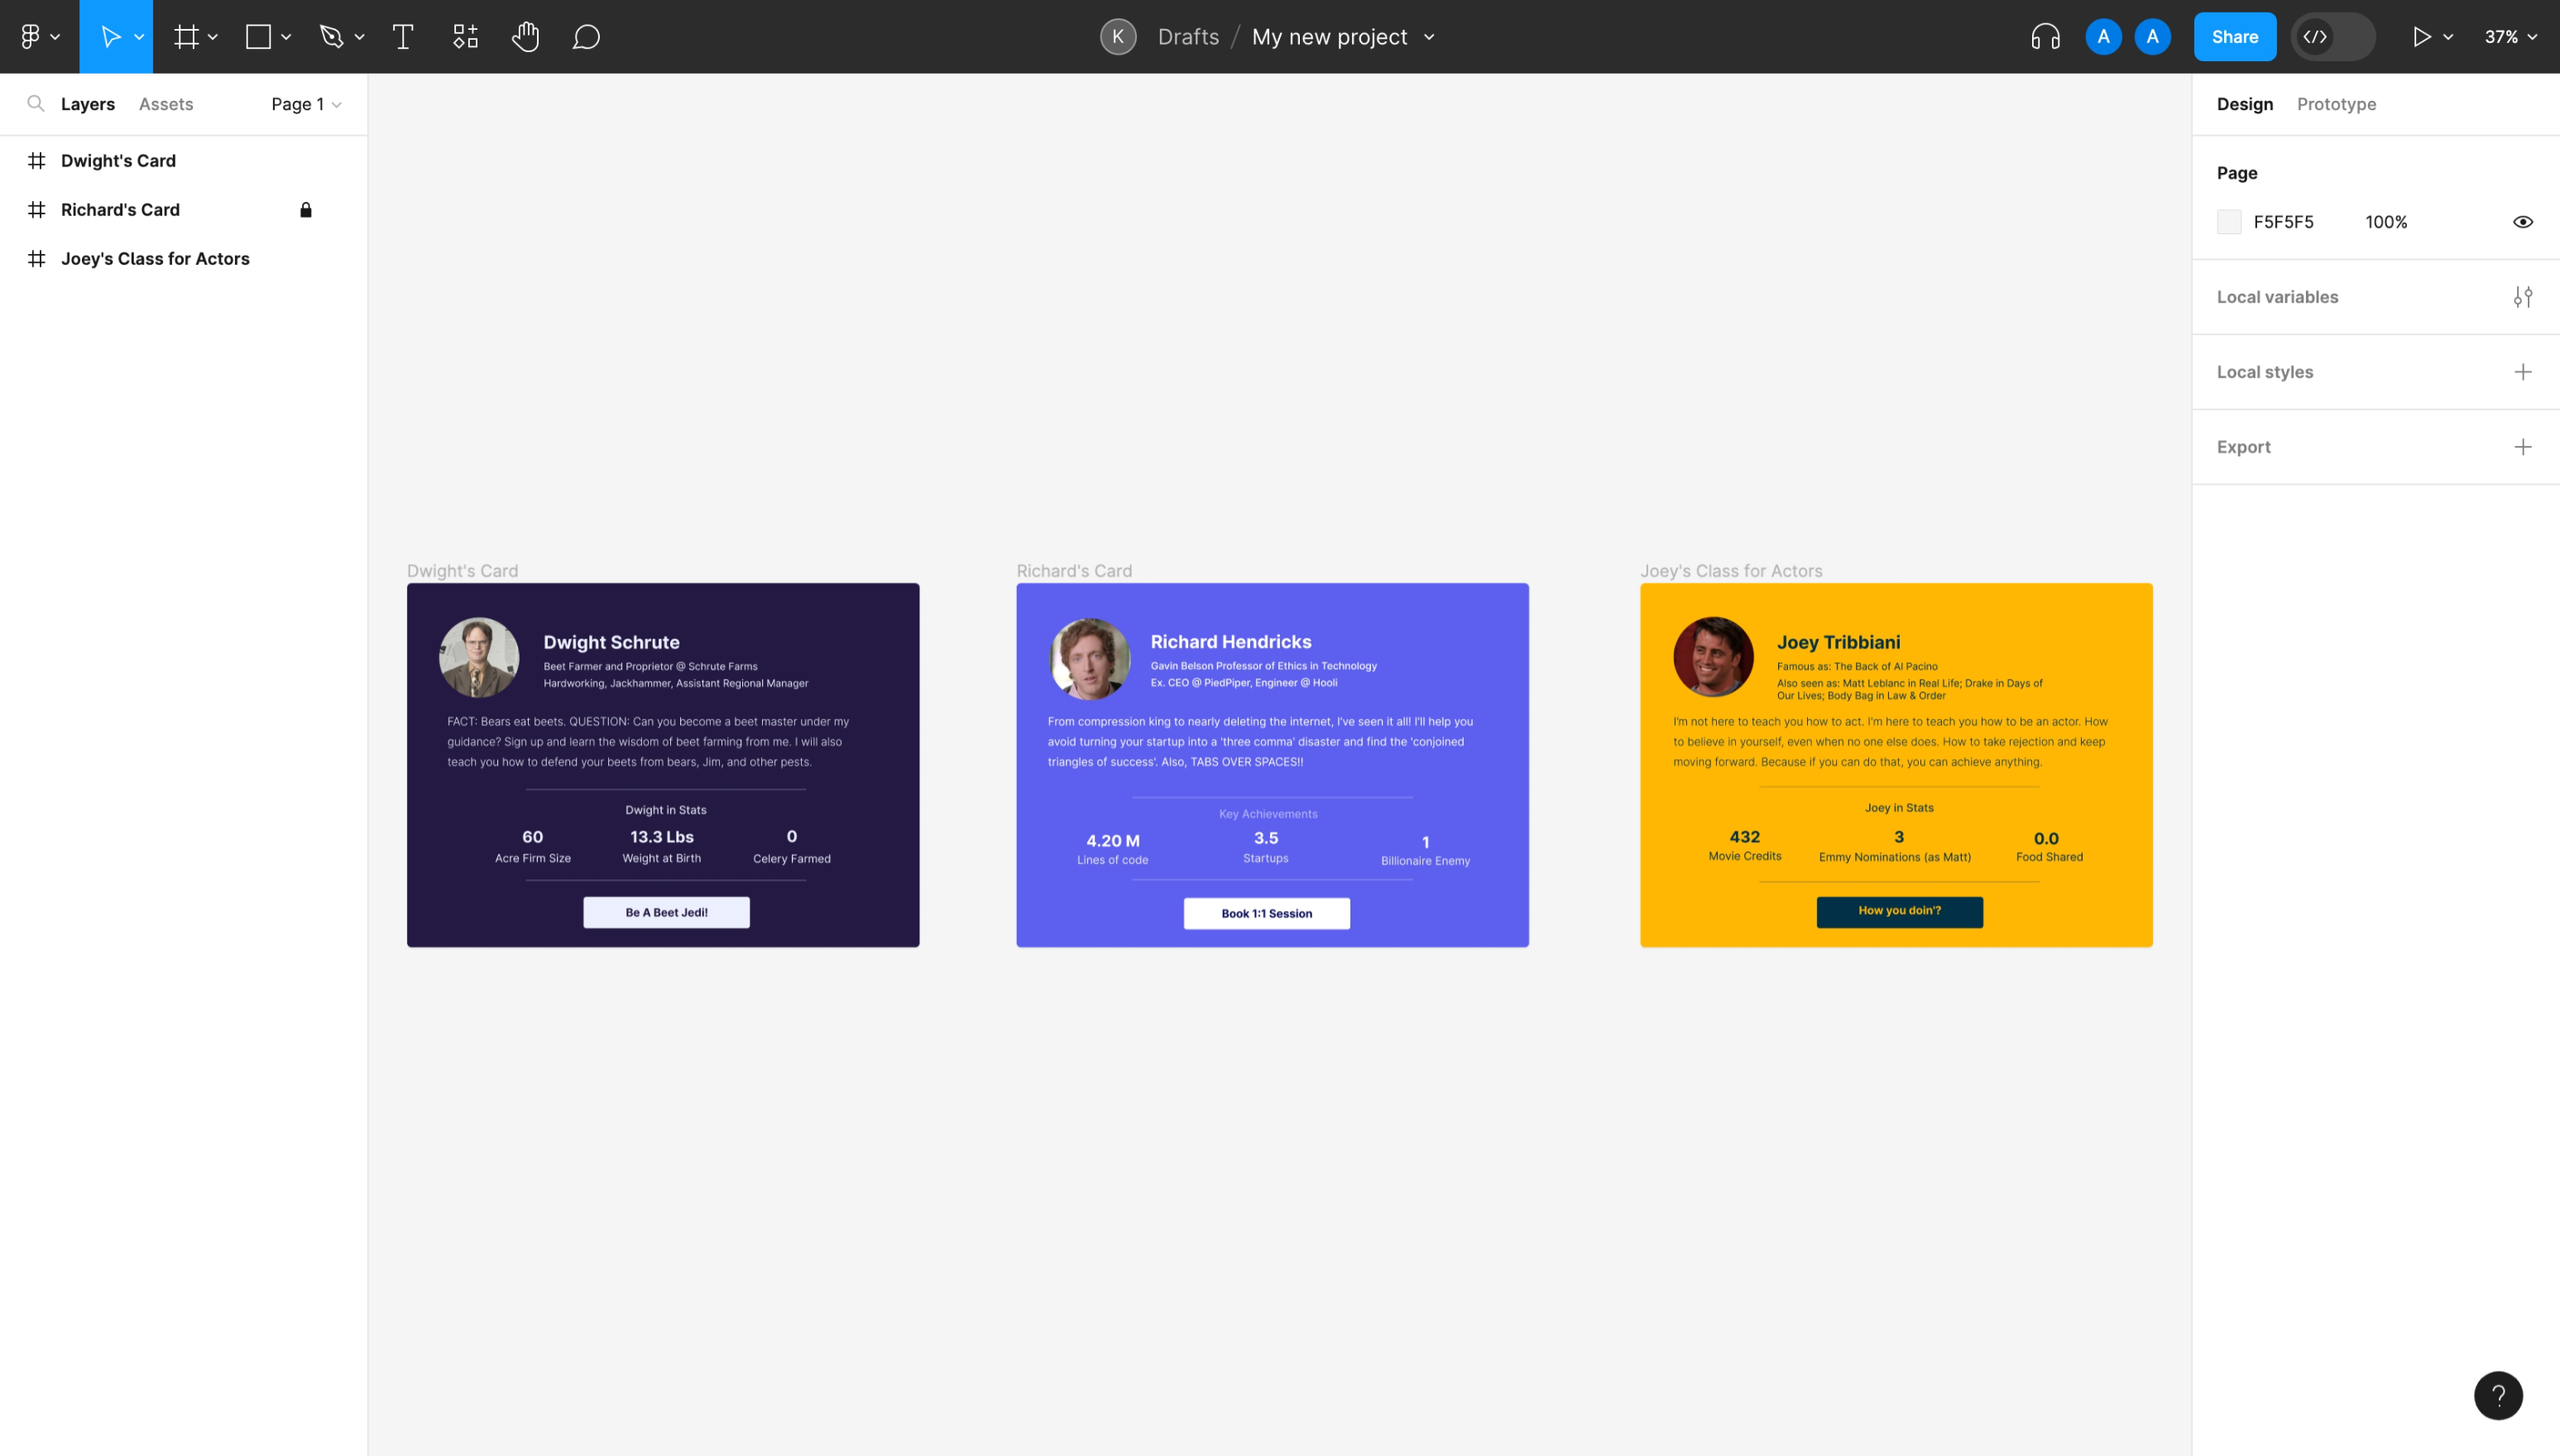Click the Dwight's Card frame title

[462, 571]
